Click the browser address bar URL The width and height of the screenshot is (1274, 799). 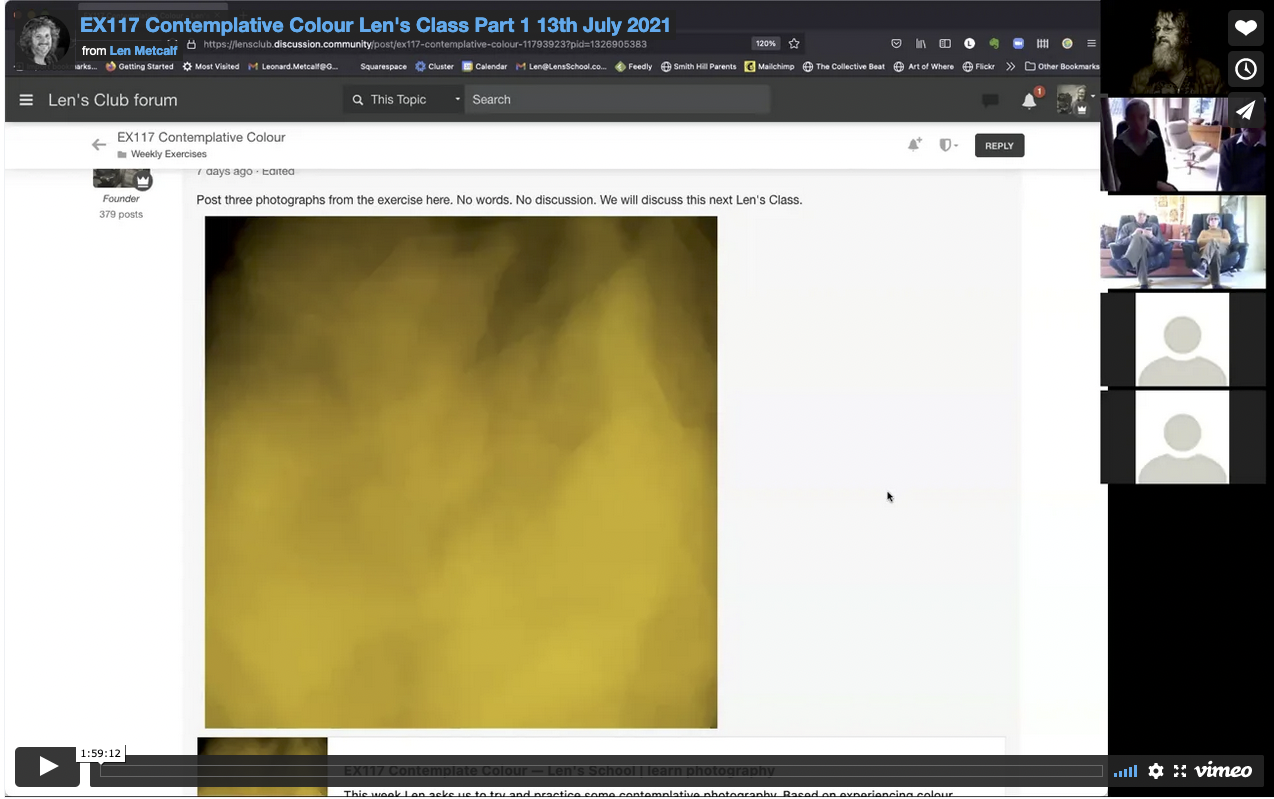425,44
